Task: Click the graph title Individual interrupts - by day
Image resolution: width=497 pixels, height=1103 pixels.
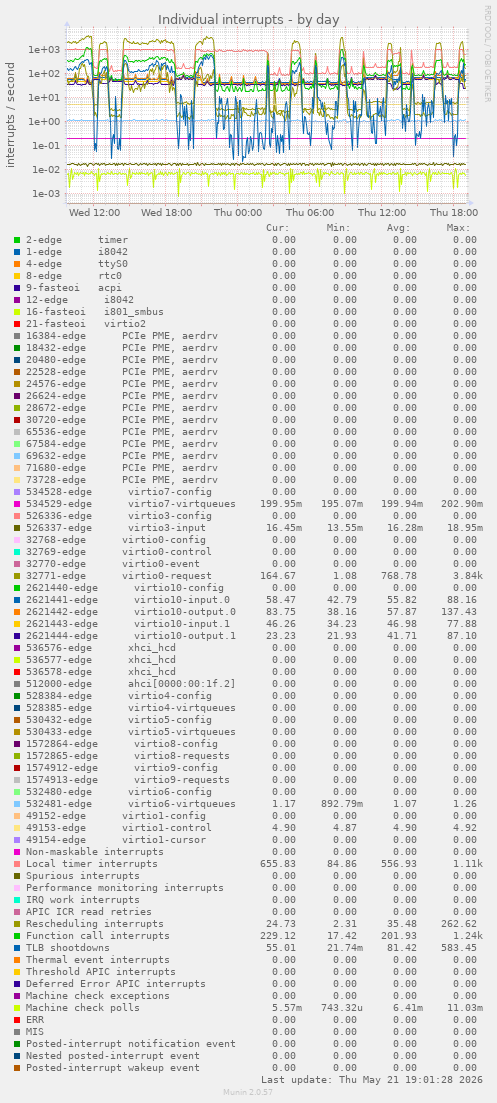Action: point(248,20)
